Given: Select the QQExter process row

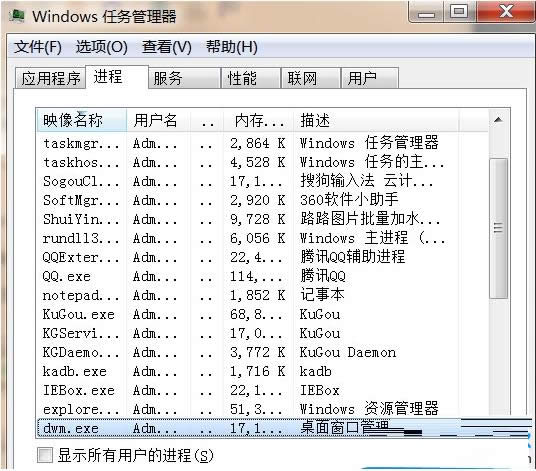Looking at the screenshot, I should (x=263, y=257).
